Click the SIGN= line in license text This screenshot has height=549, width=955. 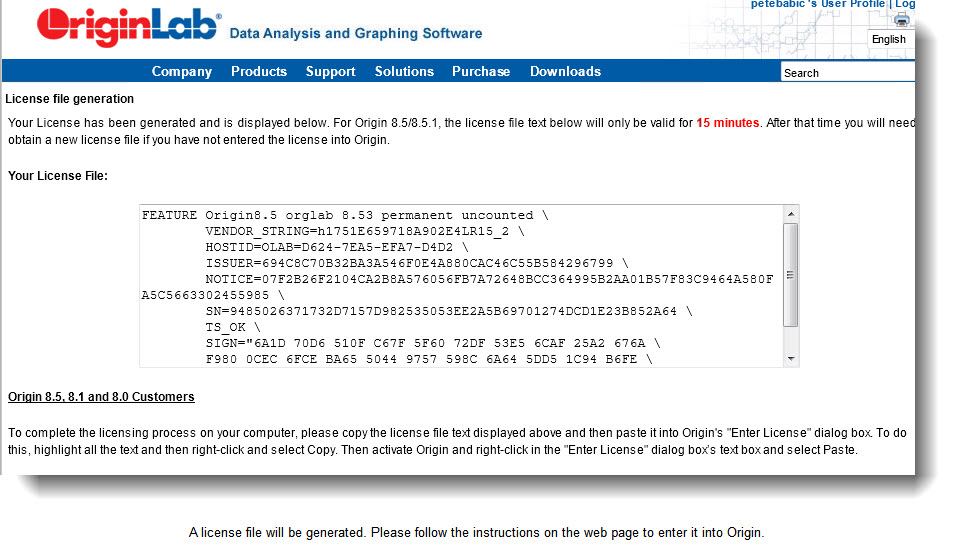coord(433,343)
